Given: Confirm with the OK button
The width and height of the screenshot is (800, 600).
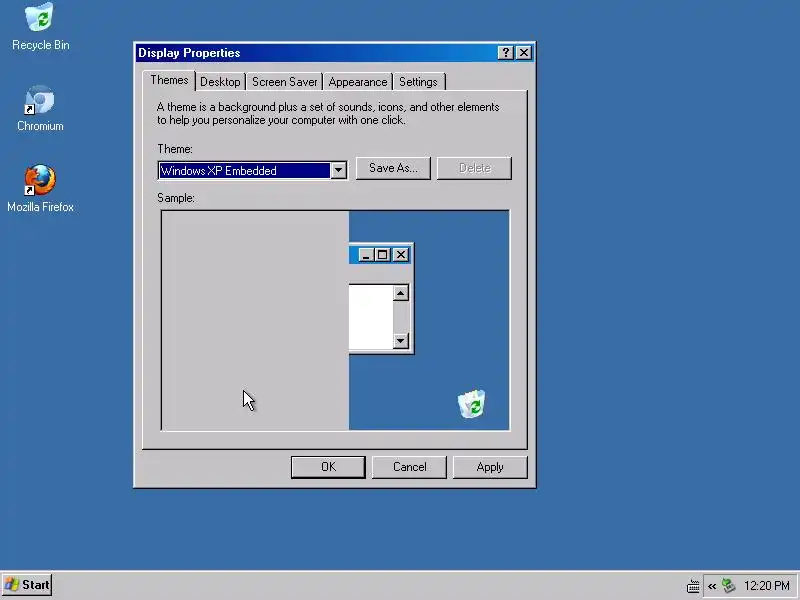Looking at the screenshot, I should 328,467.
